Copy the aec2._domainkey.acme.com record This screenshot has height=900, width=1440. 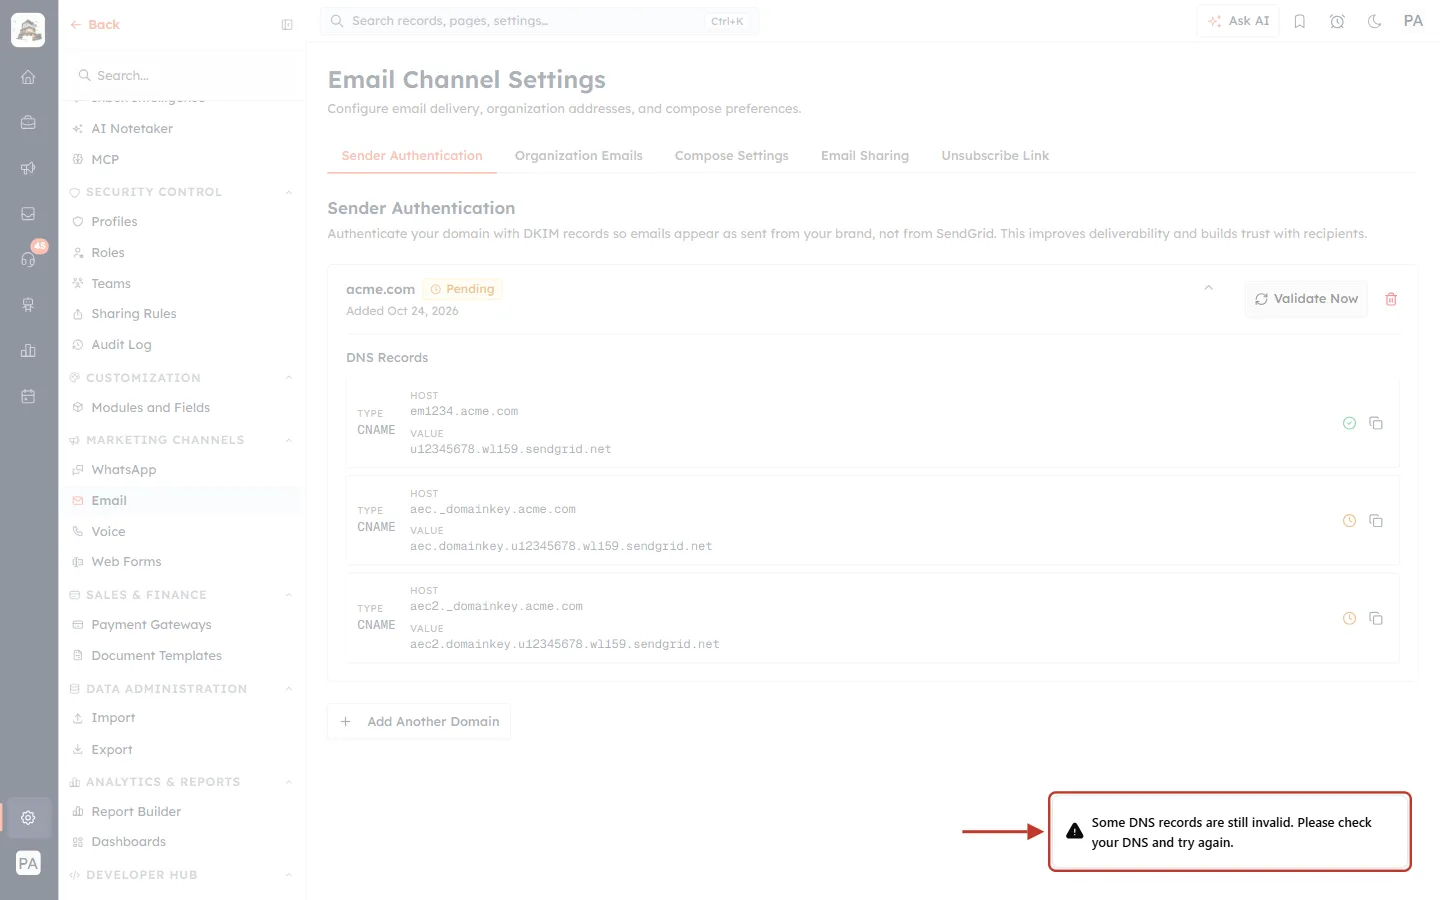(x=1376, y=618)
